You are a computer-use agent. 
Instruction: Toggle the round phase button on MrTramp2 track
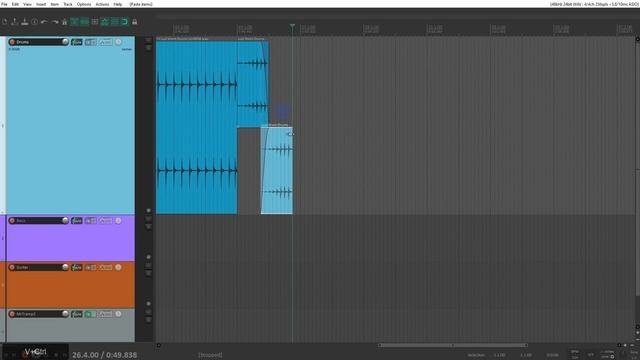tap(118, 314)
